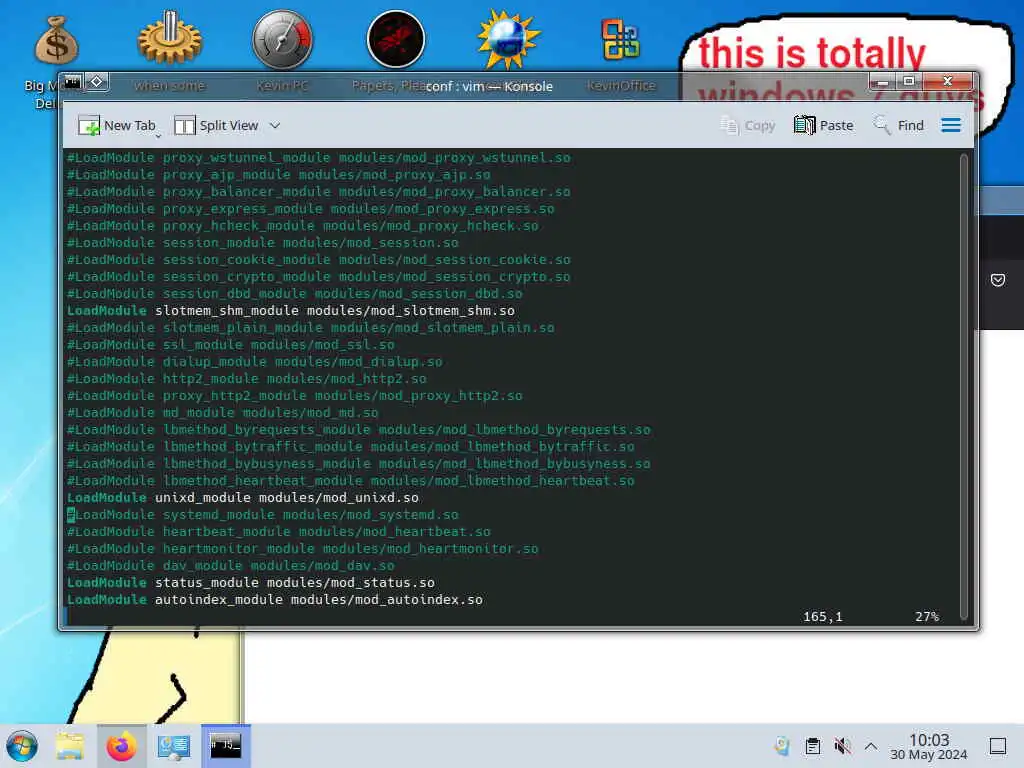
Task: Click the terminal vertical scrollbar
Action: (x=963, y=385)
